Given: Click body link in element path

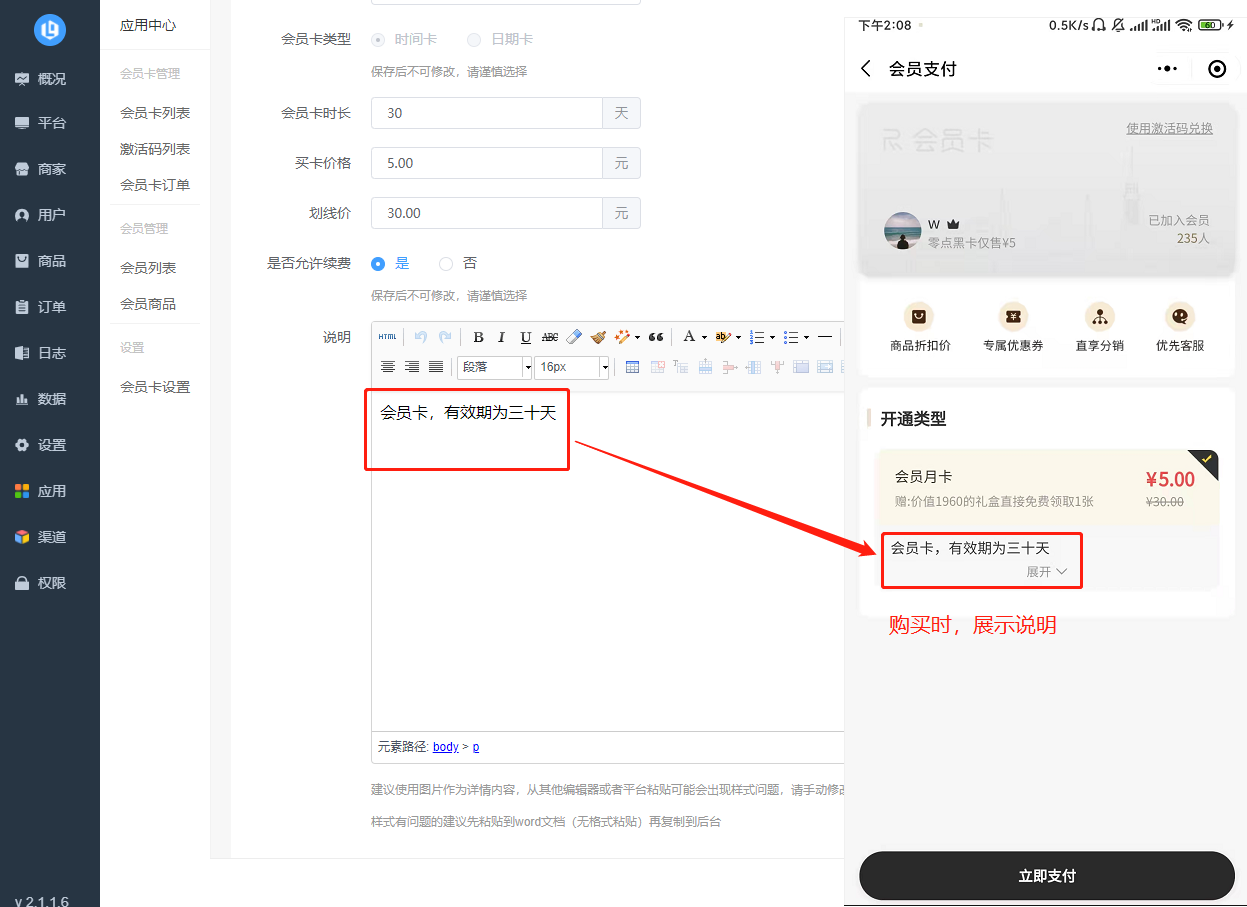Looking at the screenshot, I should (x=446, y=747).
